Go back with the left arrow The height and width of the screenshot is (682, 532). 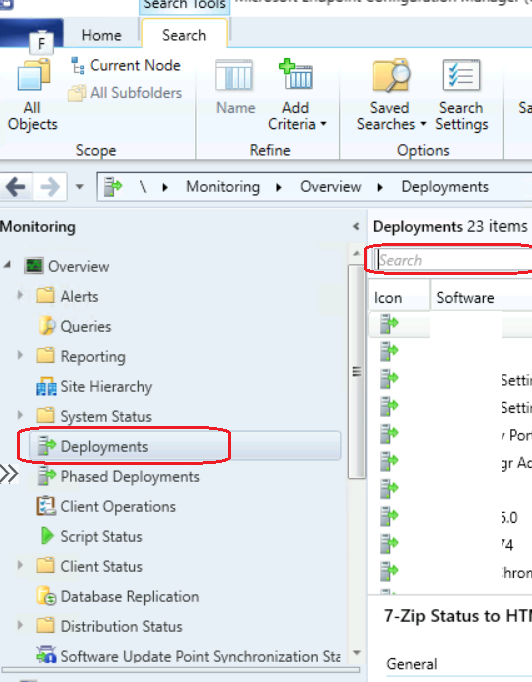16,187
